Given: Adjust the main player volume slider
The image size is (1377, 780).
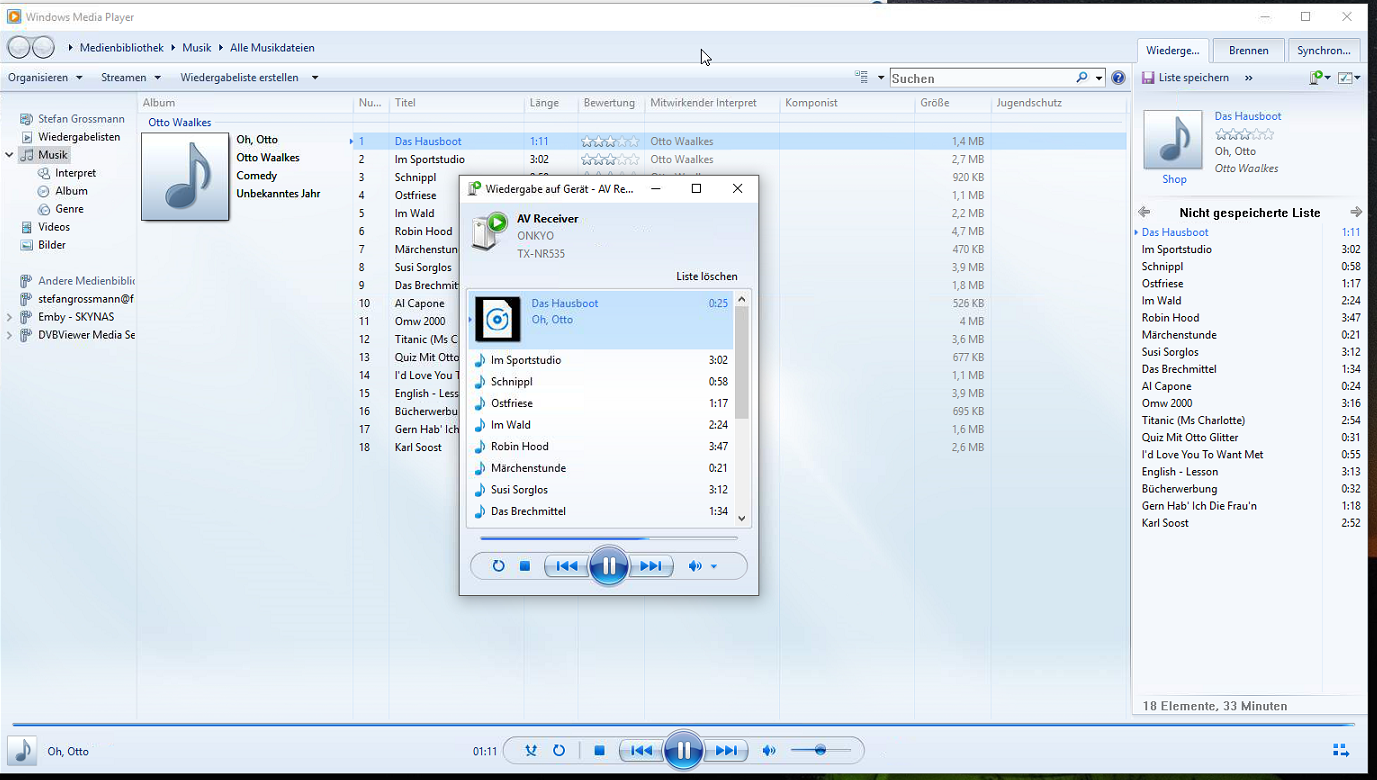Looking at the screenshot, I should tap(820, 750).
